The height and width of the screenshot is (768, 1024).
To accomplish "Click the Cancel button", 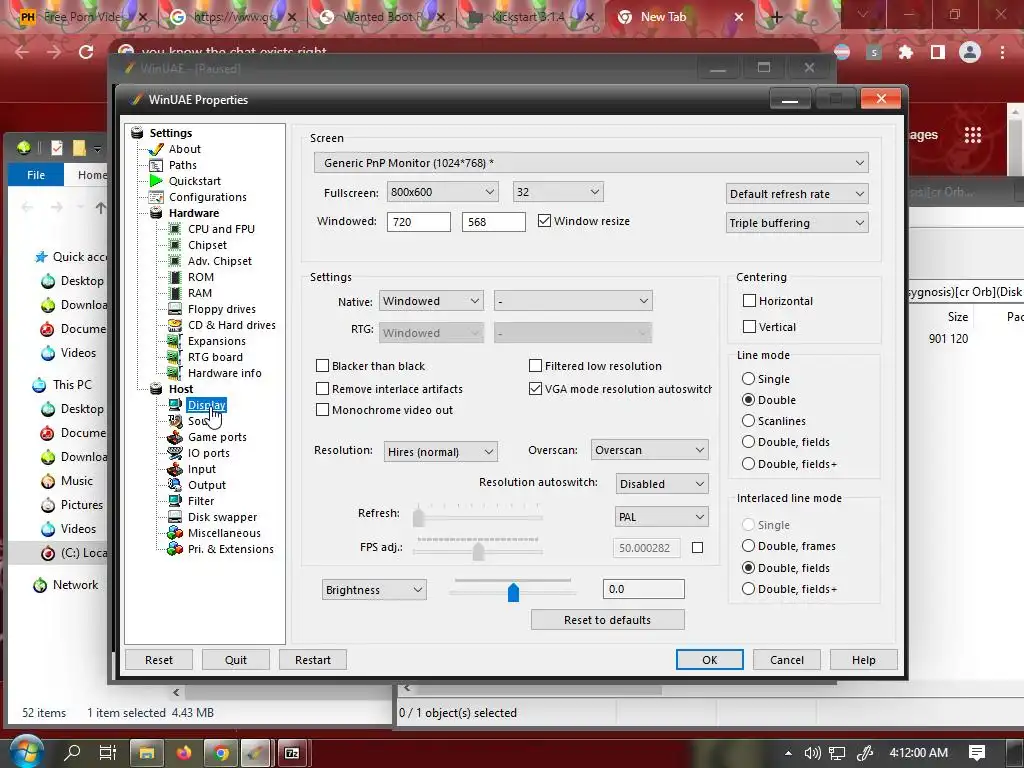I will 786,660.
